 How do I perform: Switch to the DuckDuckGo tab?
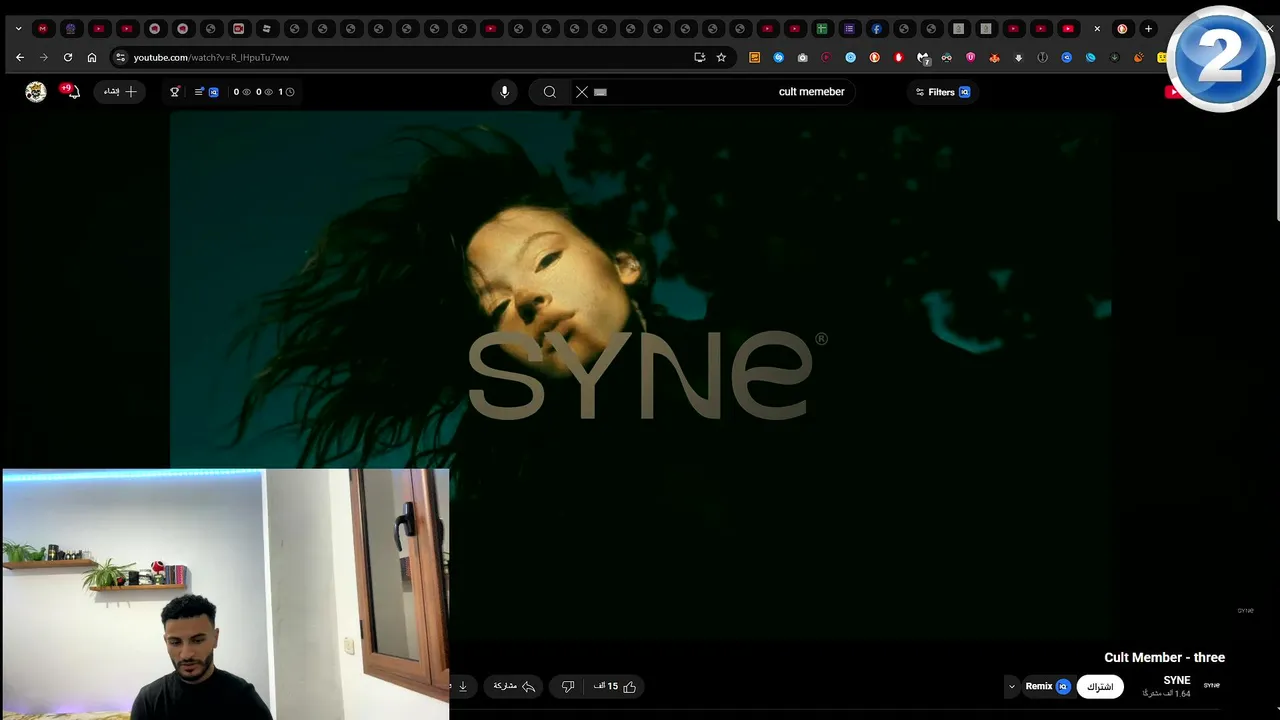tap(1122, 29)
